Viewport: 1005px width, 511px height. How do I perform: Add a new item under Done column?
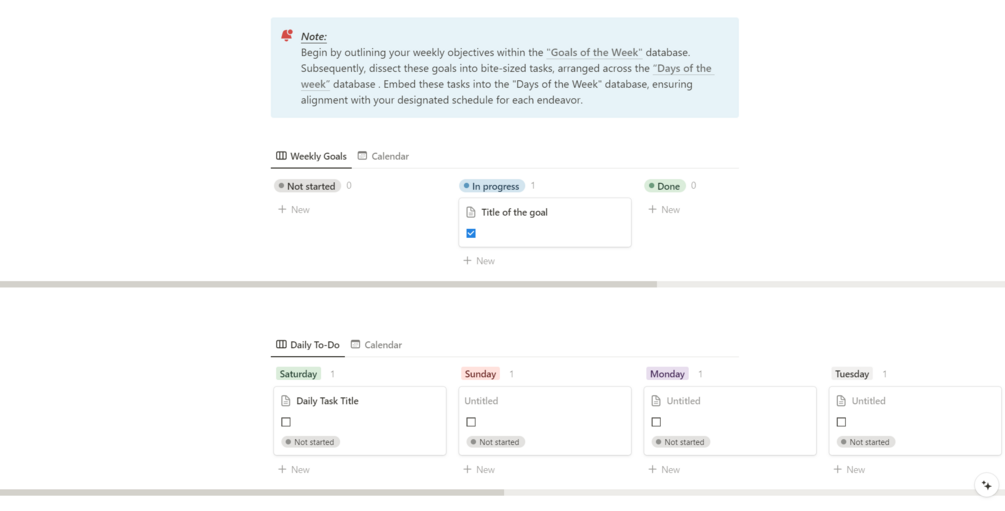coord(664,210)
